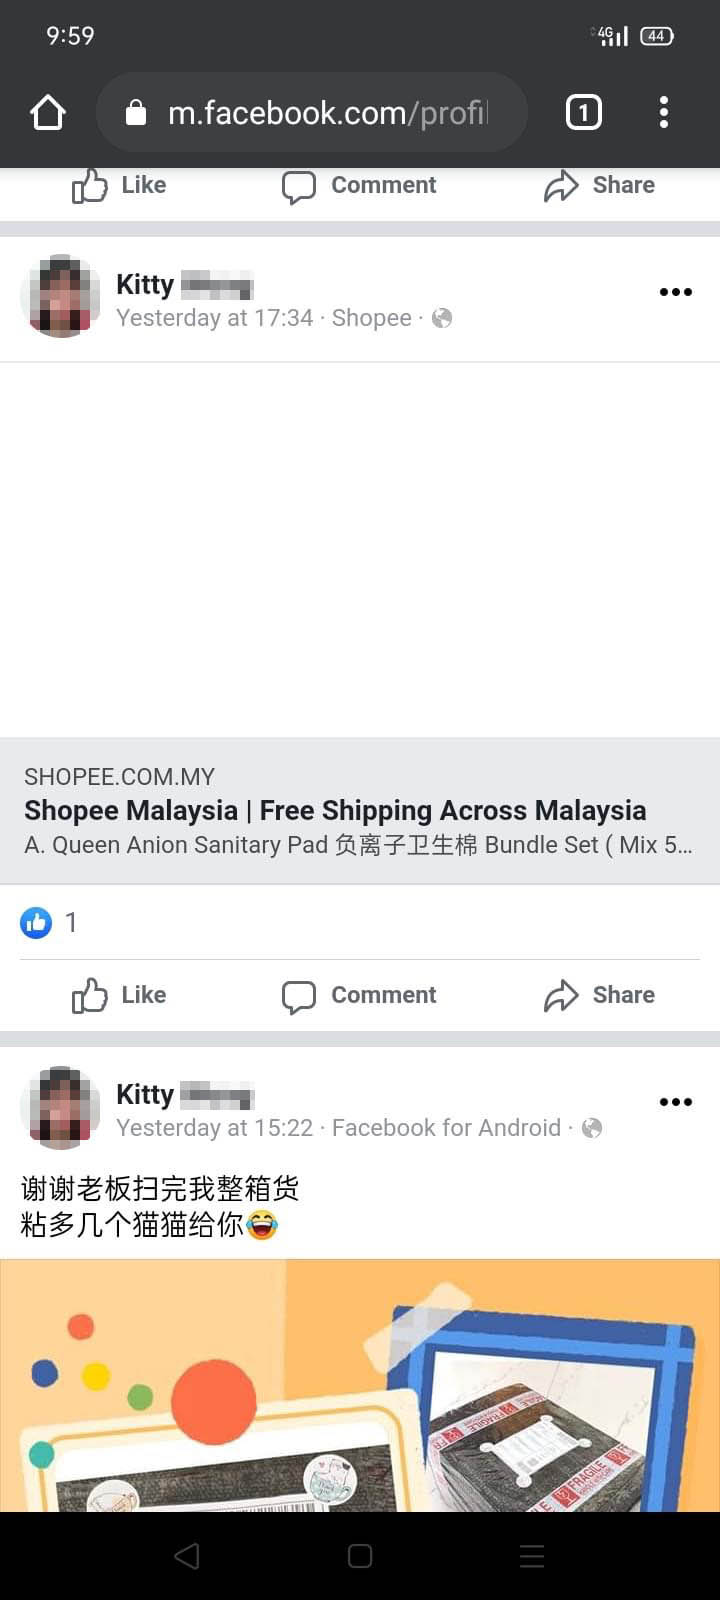Like the Shopee sanitary pad post
This screenshot has height=1600, width=720.
pos(119,995)
